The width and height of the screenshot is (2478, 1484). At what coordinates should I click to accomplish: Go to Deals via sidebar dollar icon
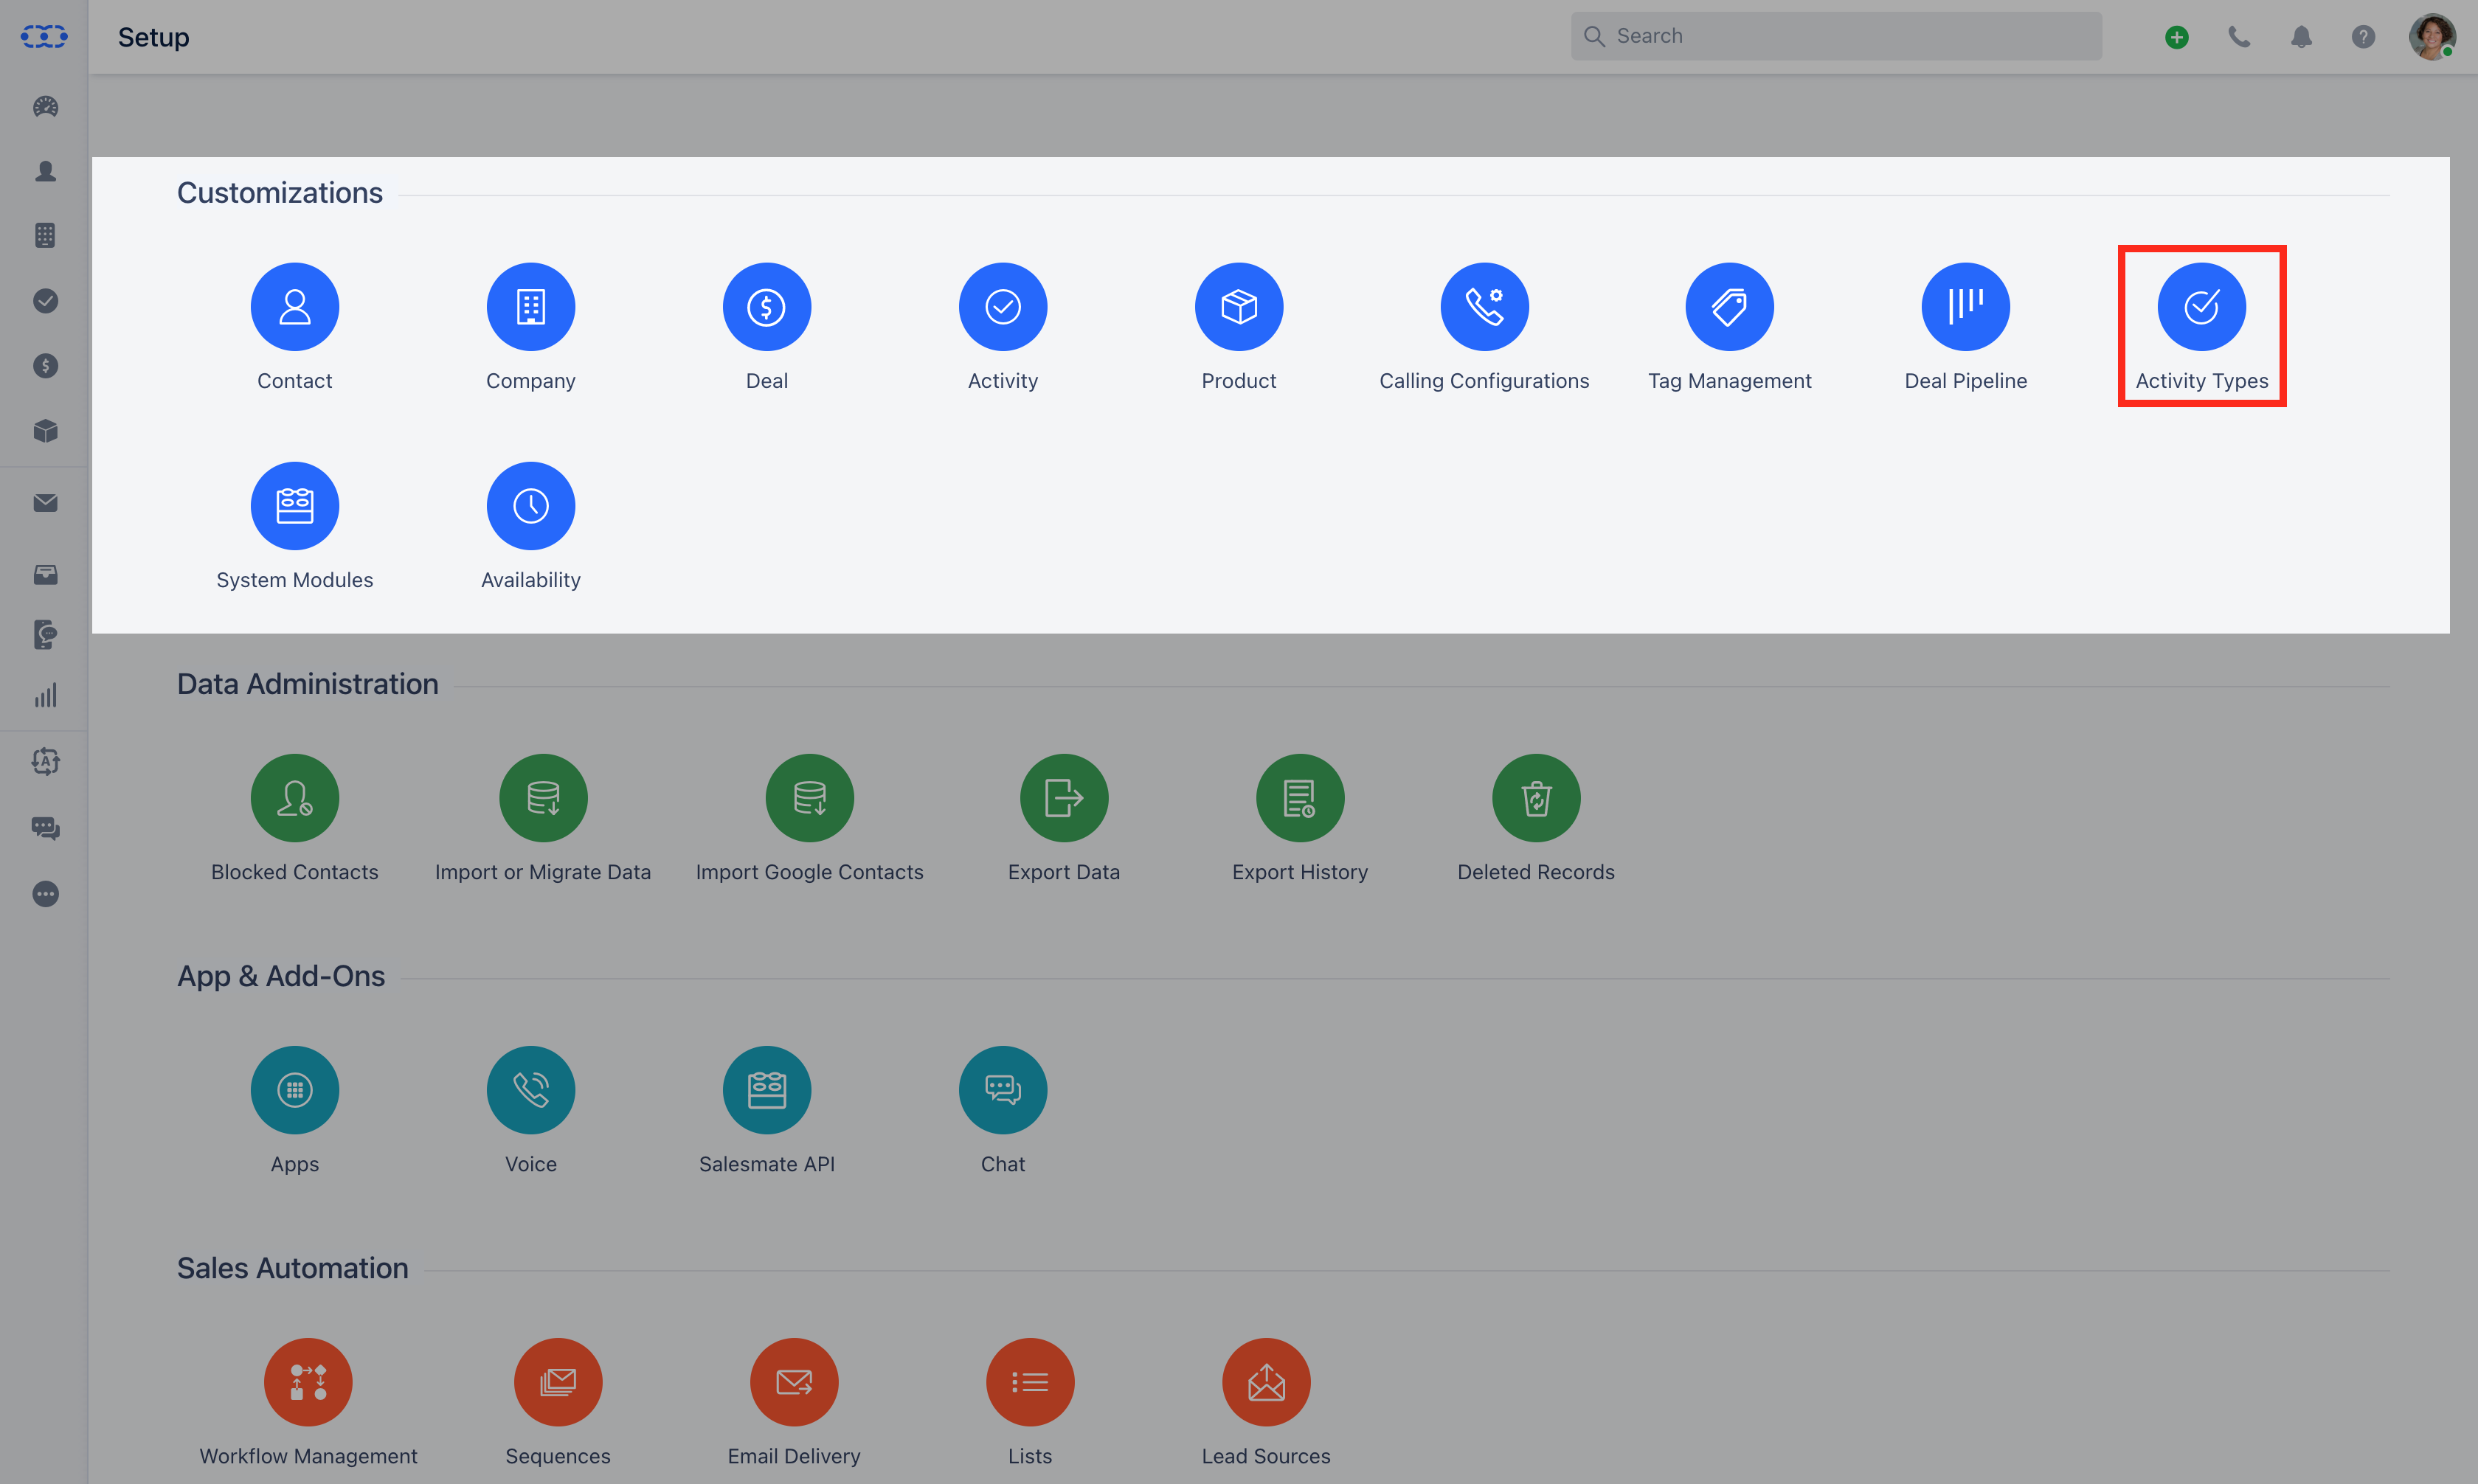[45, 366]
